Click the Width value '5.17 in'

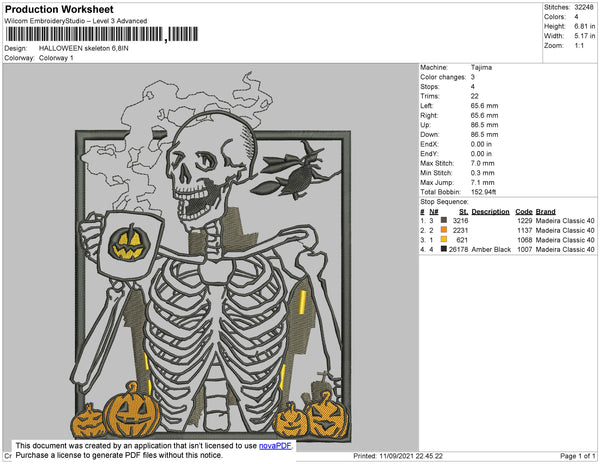pyautogui.click(x=585, y=36)
